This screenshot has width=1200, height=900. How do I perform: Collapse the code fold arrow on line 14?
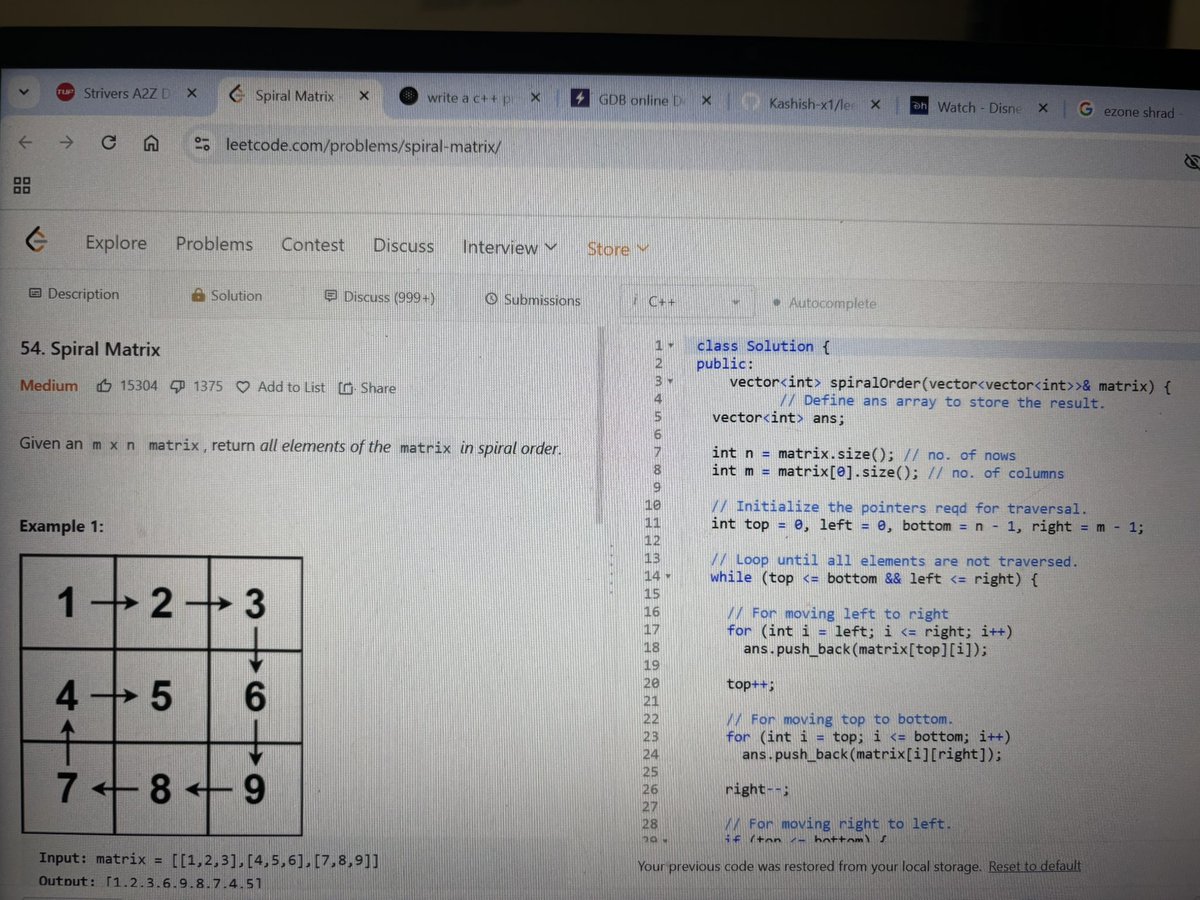tap(668, 577)
